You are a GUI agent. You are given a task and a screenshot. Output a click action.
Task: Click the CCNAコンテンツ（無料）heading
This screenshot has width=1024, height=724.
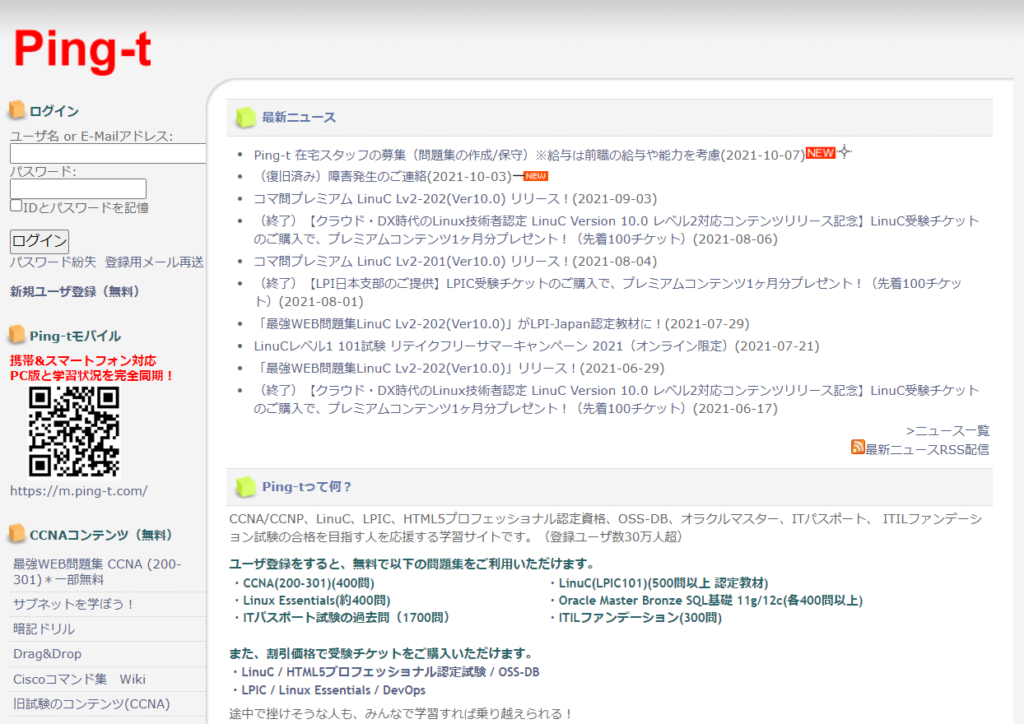click(101, 535)
